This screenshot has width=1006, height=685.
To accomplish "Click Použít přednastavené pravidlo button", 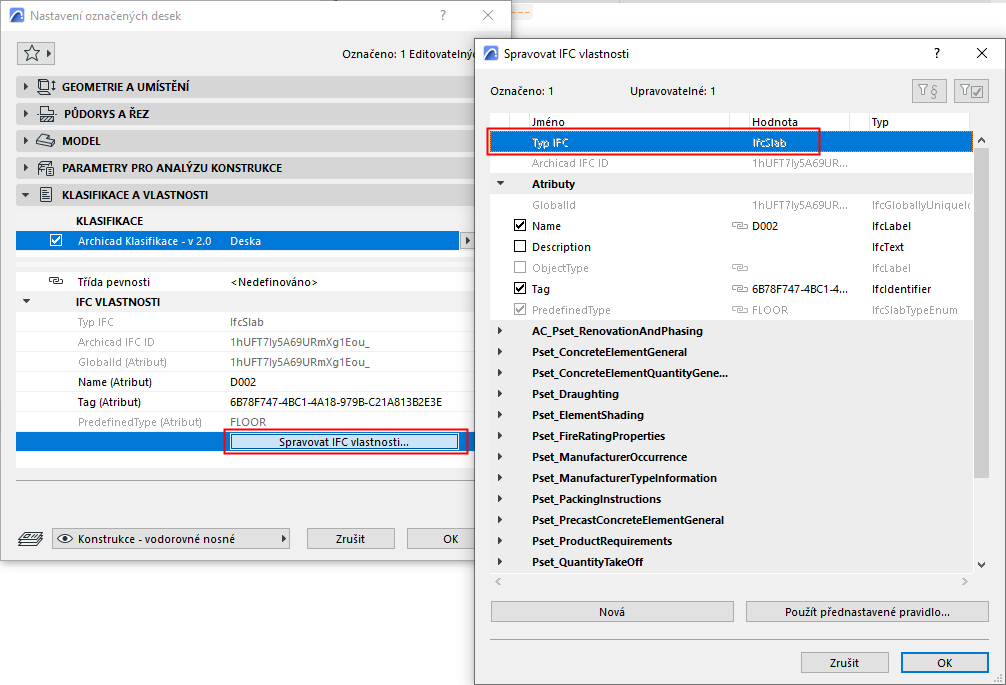I will click(x=867, y=612).
